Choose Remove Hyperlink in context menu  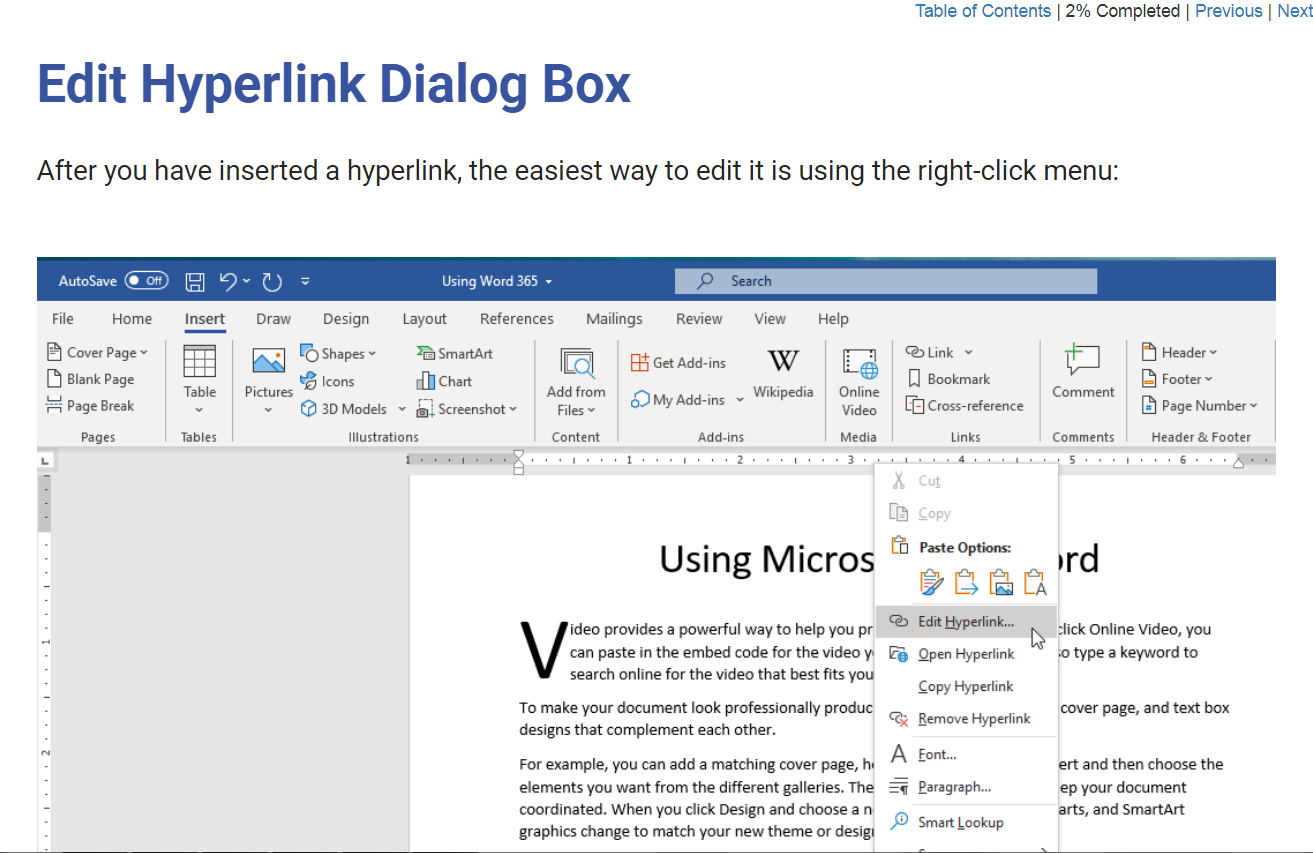(x=966, y=719)
